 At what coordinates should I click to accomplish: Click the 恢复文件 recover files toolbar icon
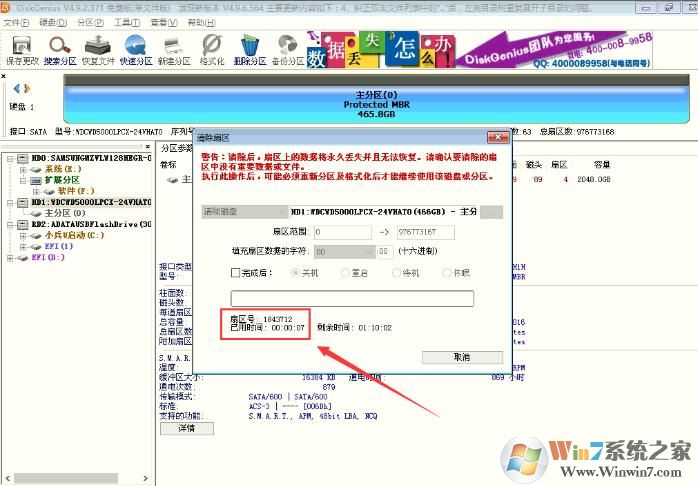pyautogui.click(x=98, y=50)
